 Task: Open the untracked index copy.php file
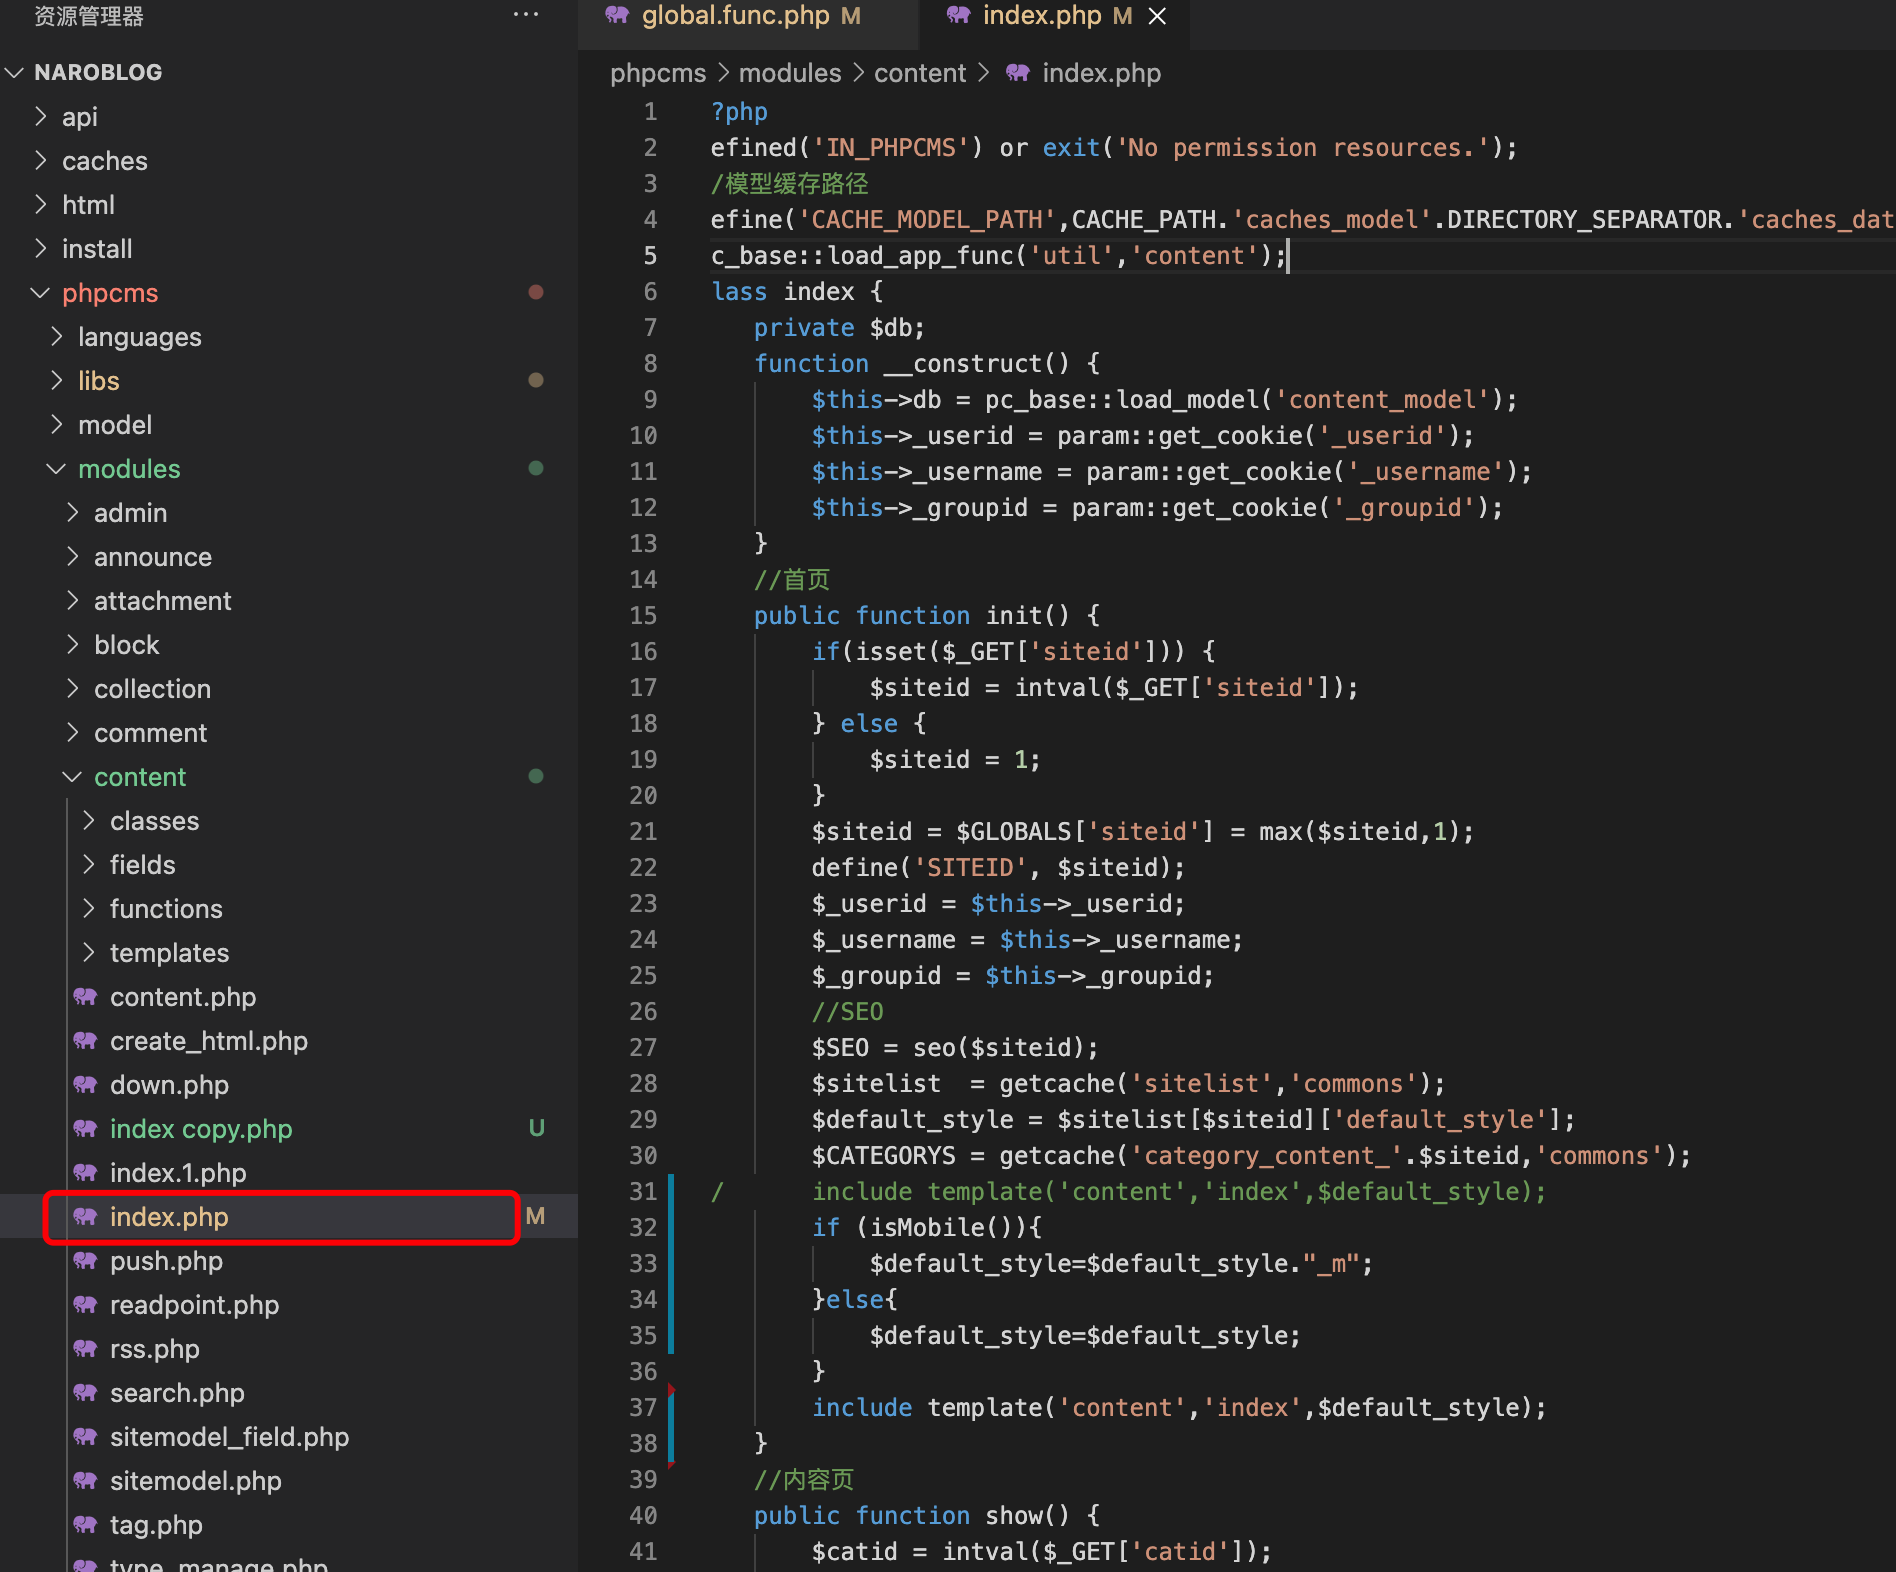(200, 1129)
